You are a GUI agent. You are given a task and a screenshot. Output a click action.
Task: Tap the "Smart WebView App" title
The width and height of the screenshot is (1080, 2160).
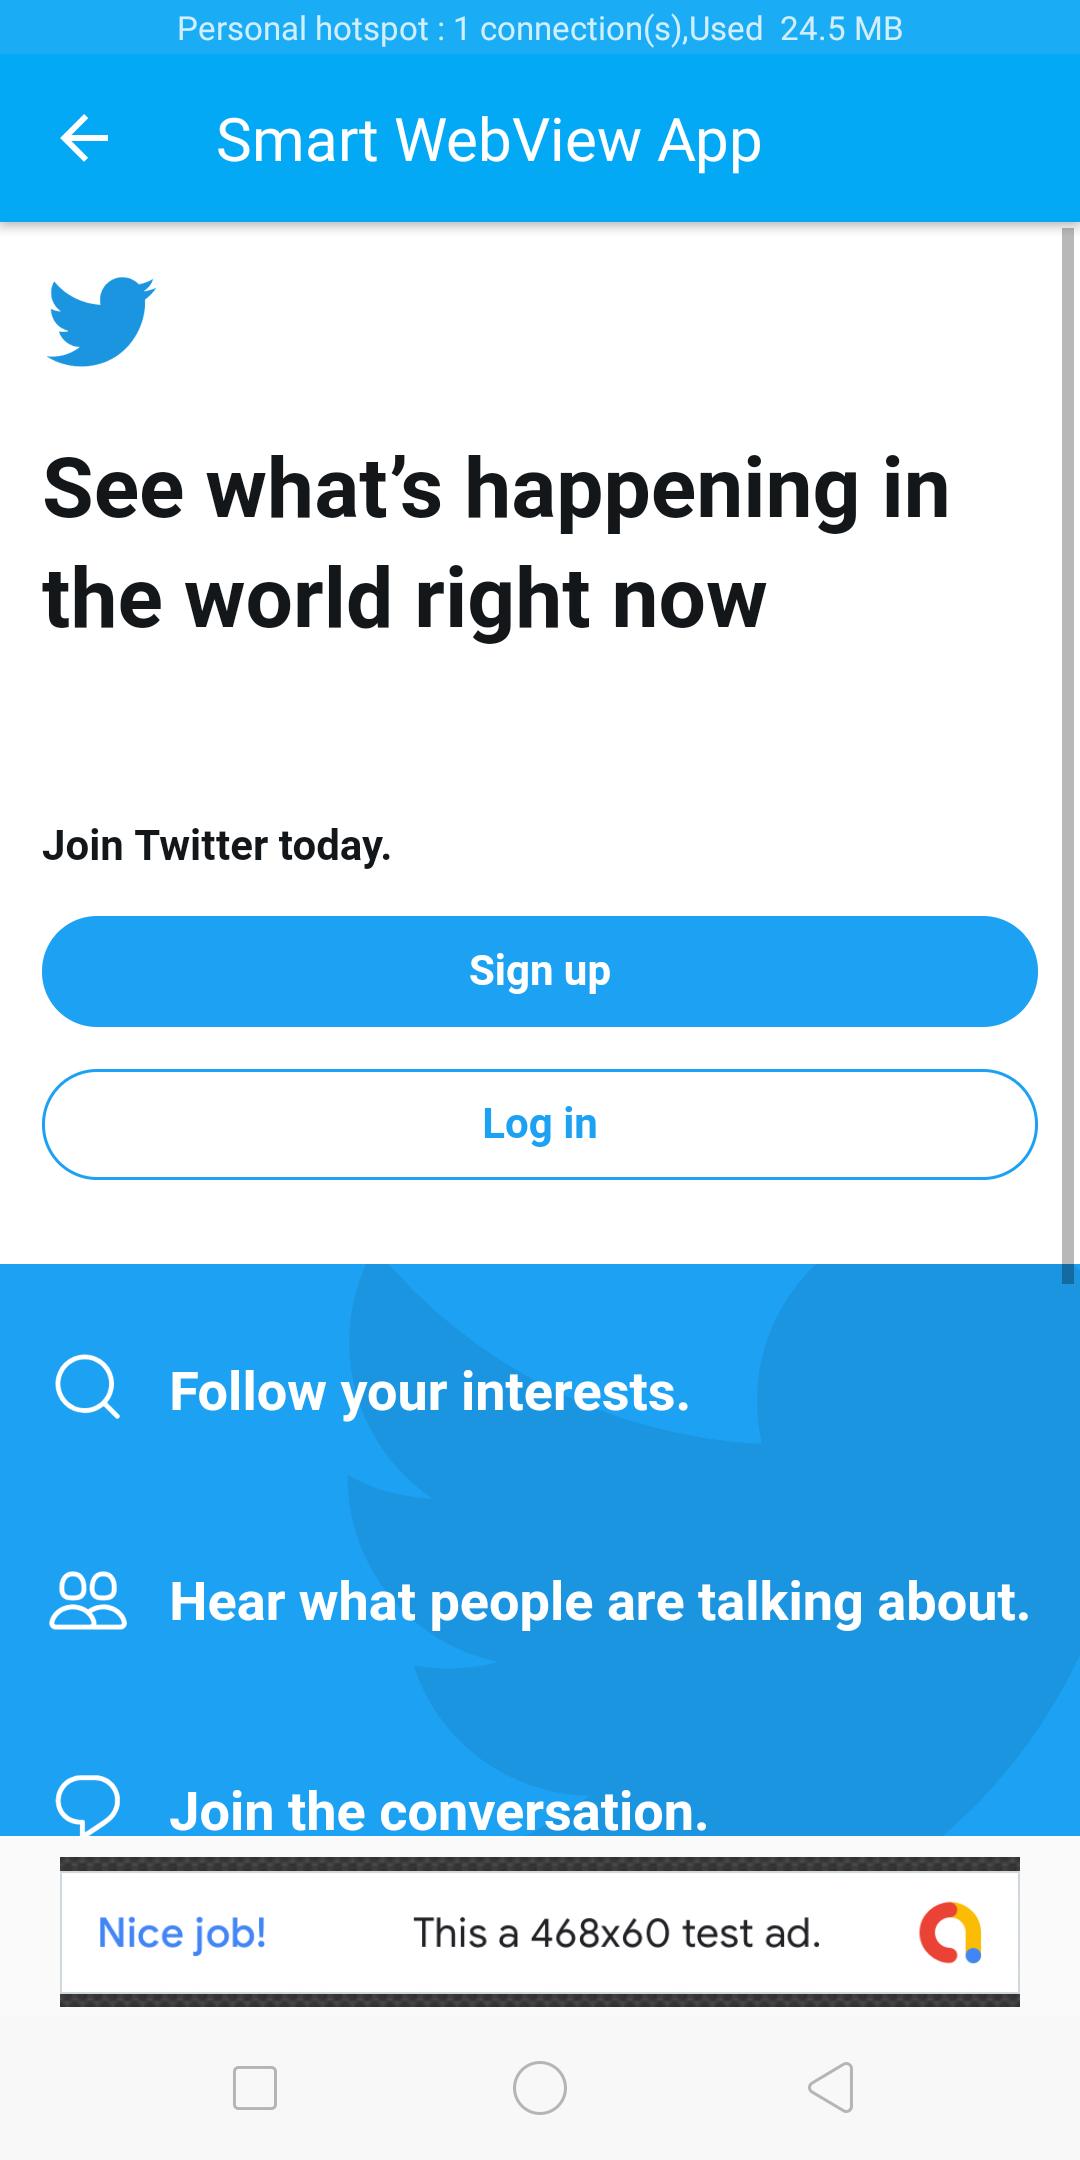click(x=489, y=140)
